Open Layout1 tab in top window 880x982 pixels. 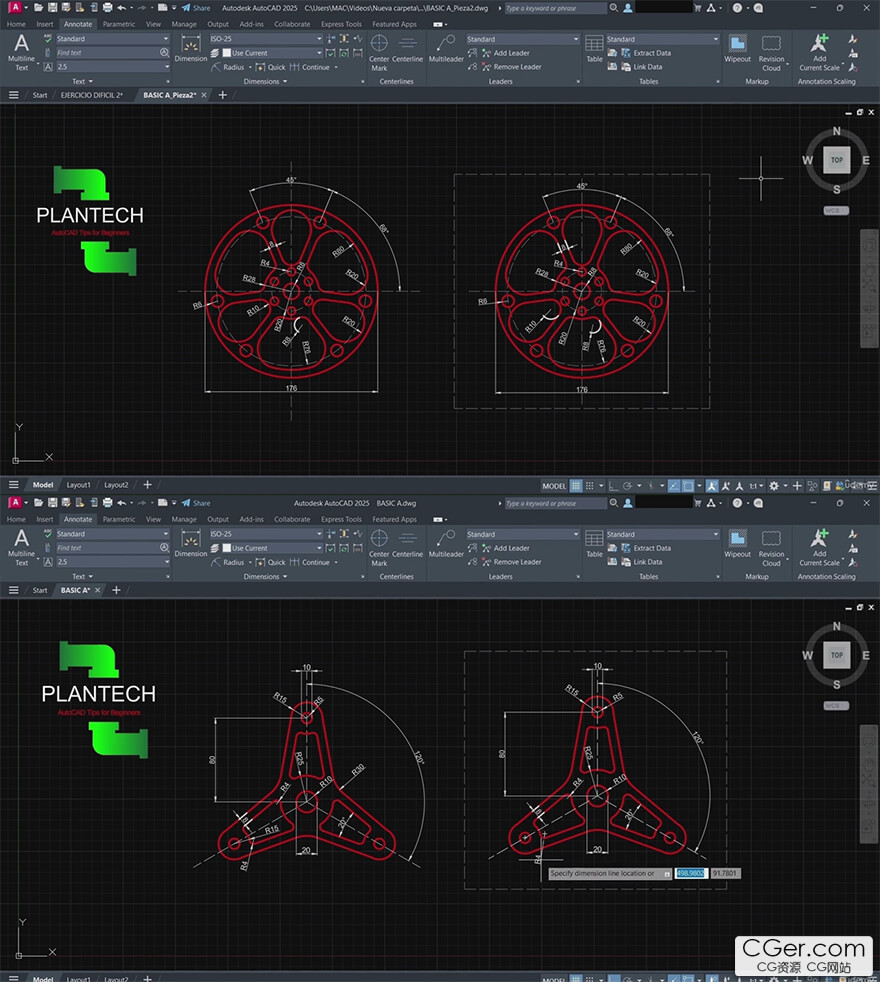pos(78,485)
